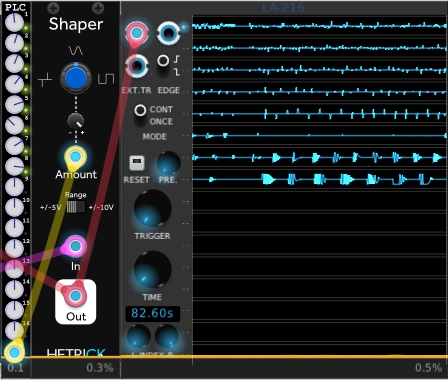This screenshot has height=380, width=448.
Task: Click the top-right blue analyzer jack
Action: [168, 33]
